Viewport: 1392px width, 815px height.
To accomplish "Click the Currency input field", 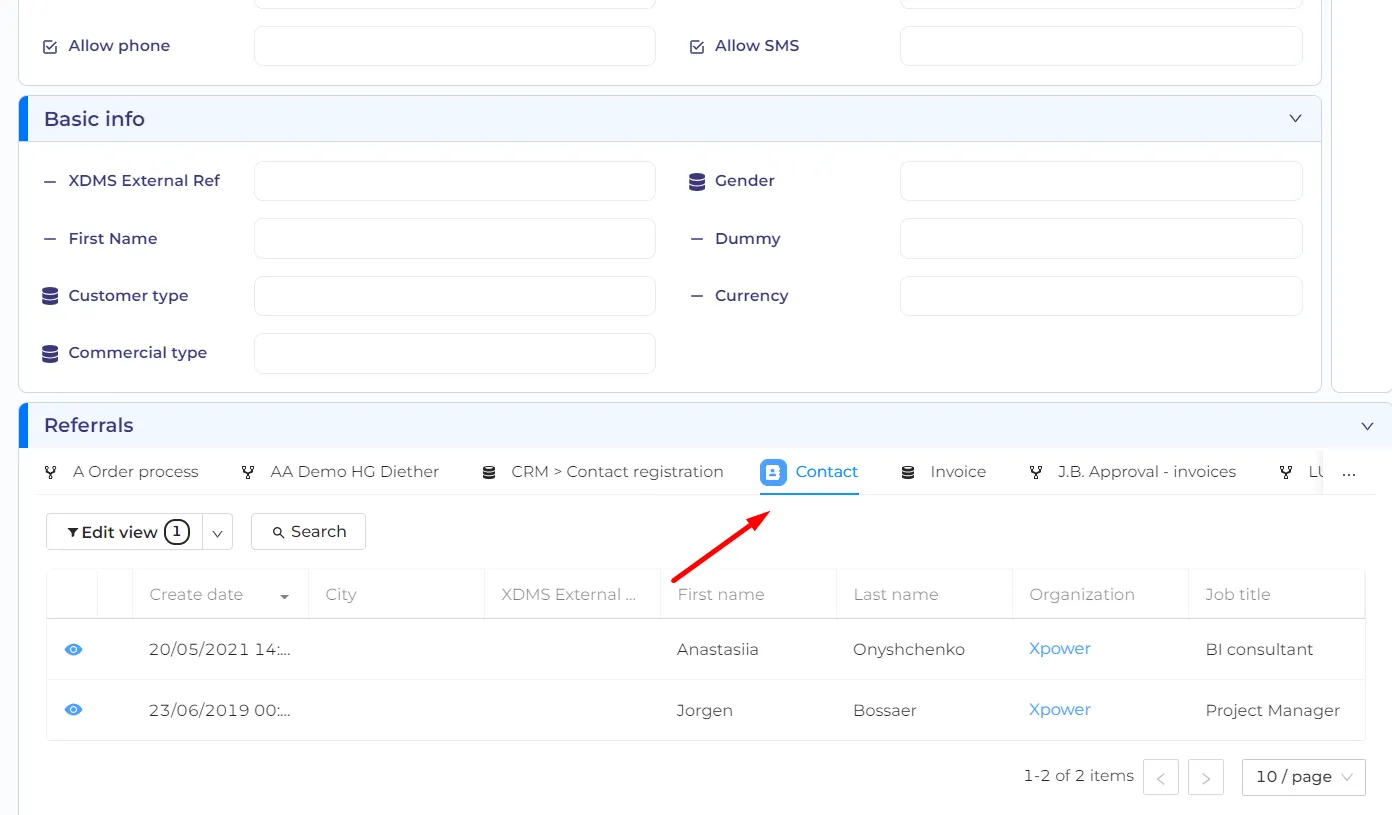I will (x=1101, y=296).
